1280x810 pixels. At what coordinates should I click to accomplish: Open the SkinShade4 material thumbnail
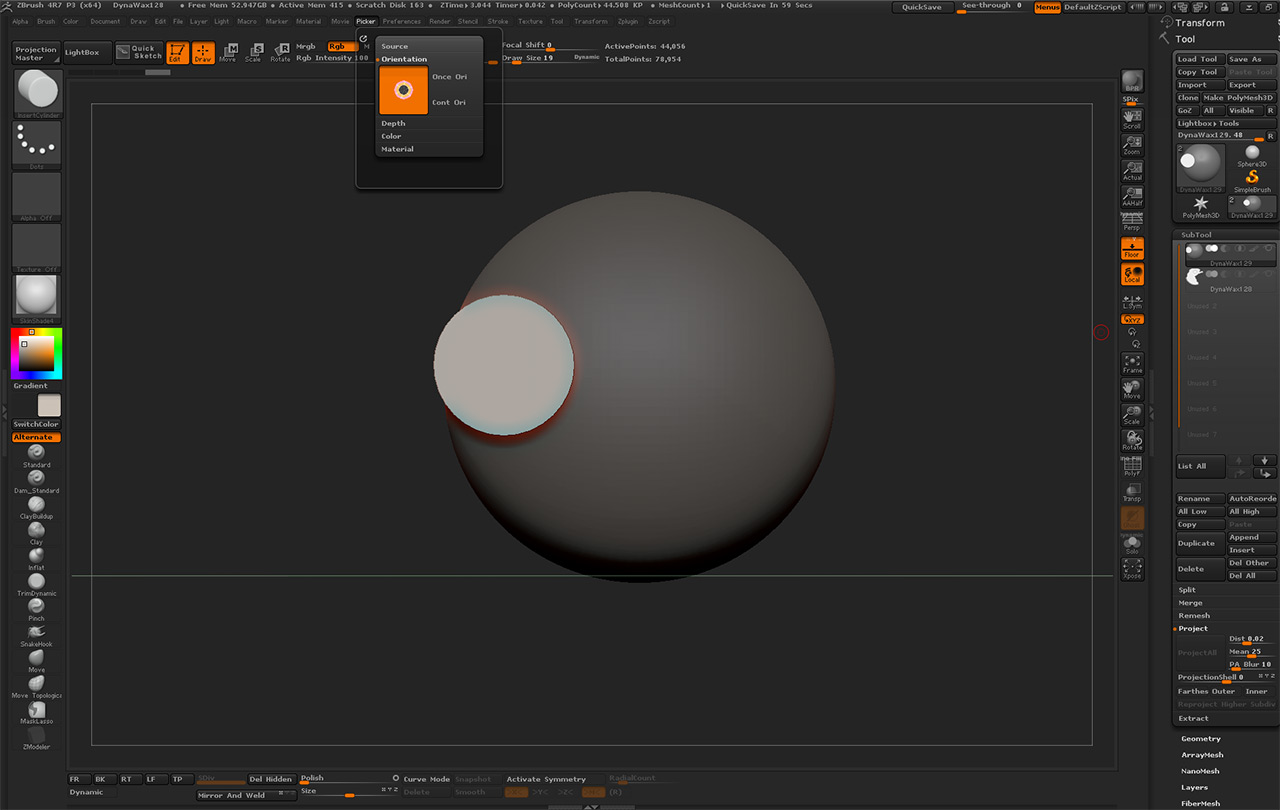(37, 298)
